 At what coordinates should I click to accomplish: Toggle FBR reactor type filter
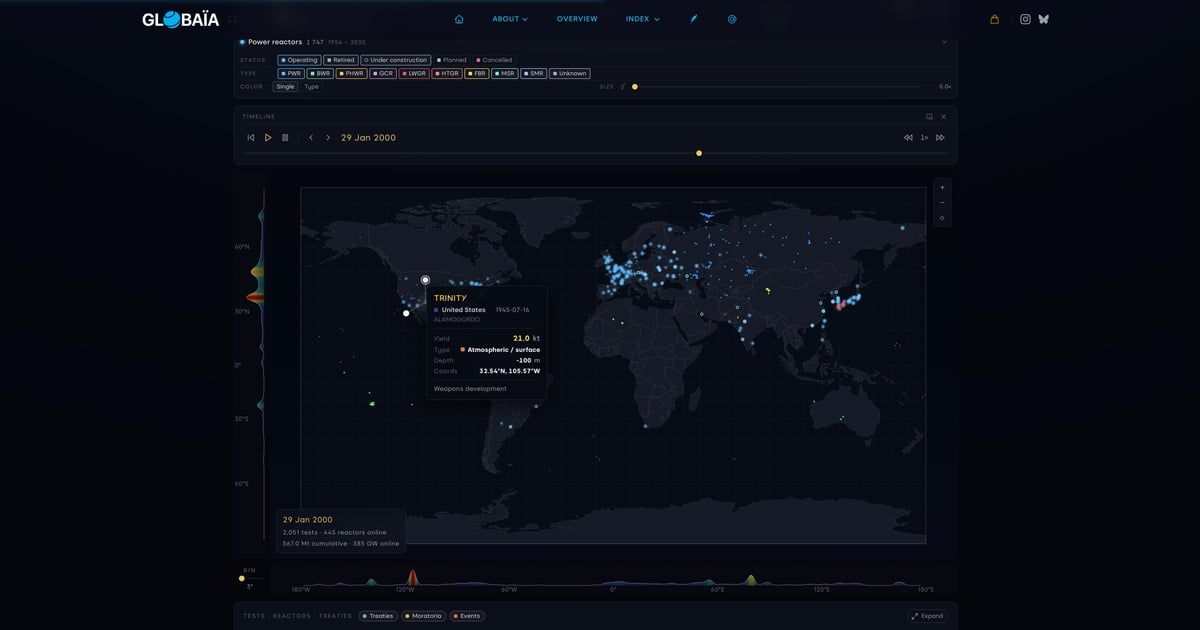click(x=476, y=73)
